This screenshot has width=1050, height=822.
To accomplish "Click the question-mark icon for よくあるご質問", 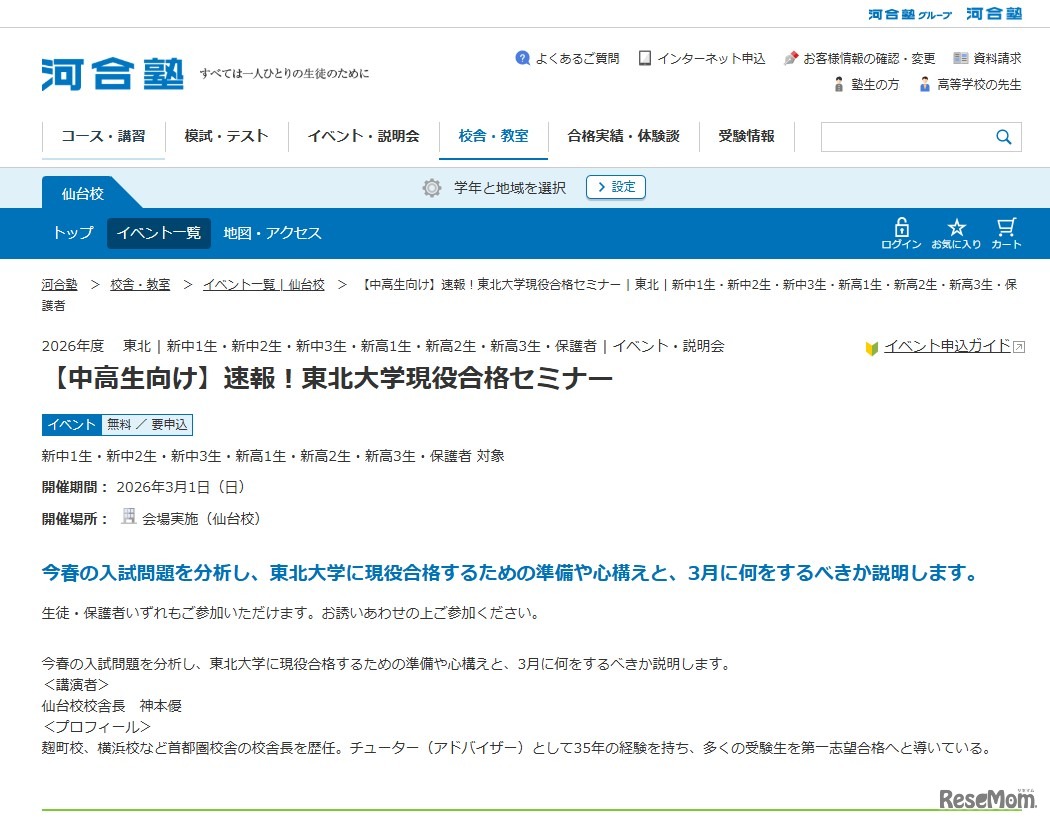I will pos(521,58).
